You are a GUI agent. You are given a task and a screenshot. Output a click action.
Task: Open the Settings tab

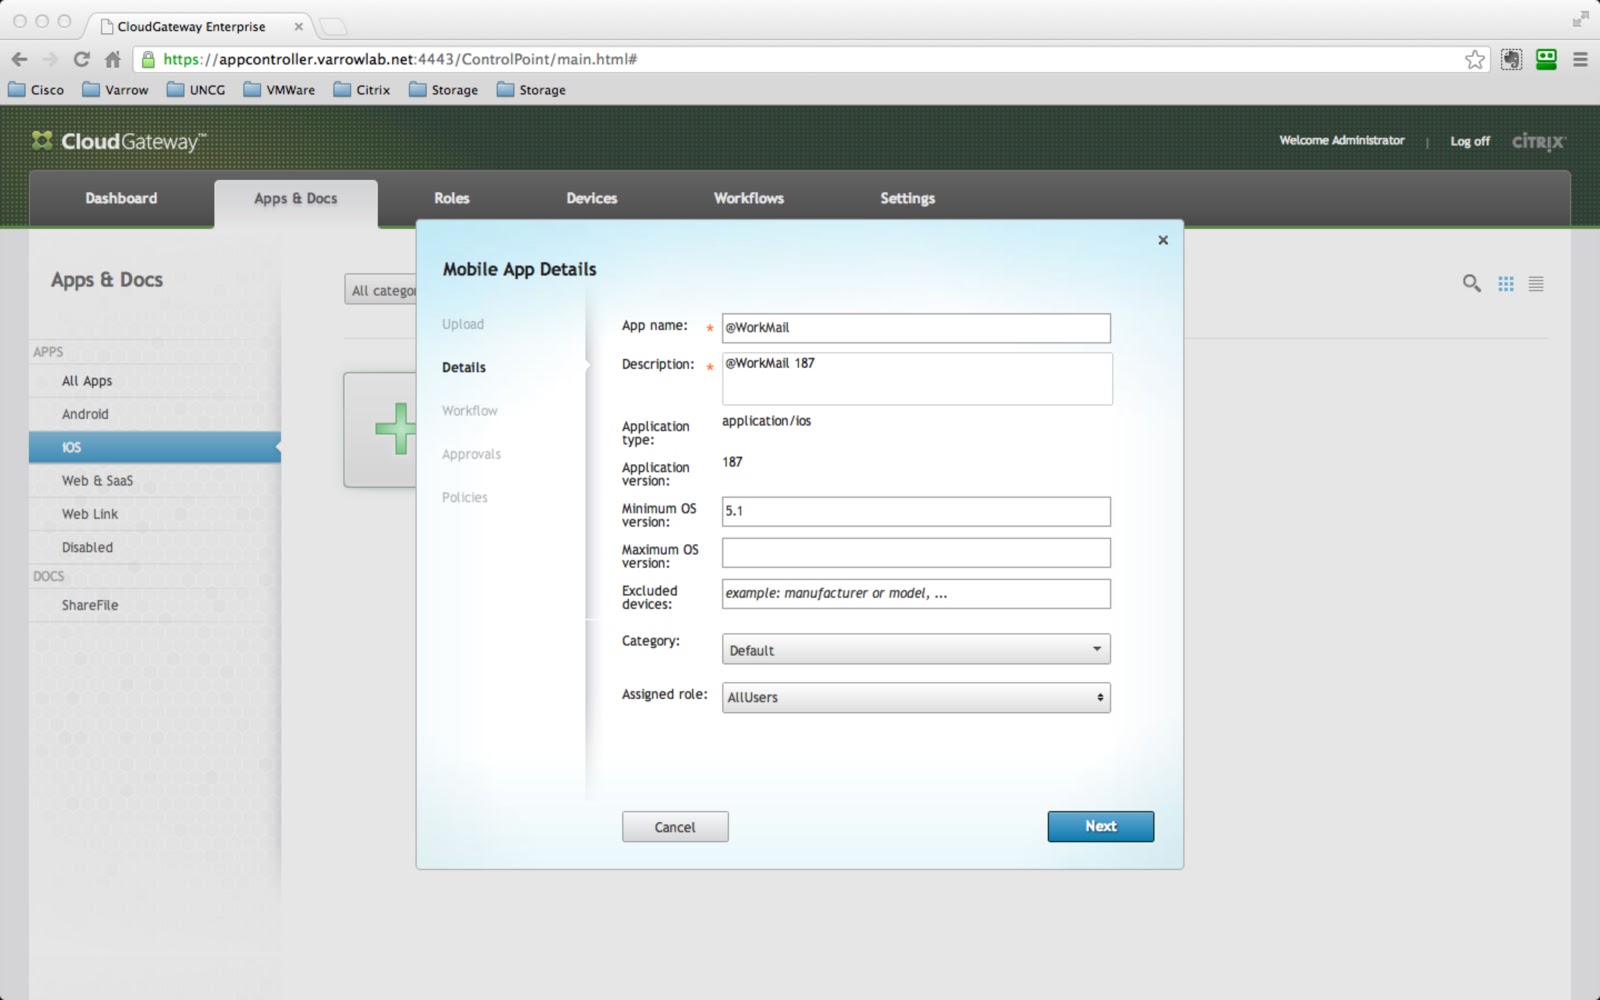[x=908, y=198]
